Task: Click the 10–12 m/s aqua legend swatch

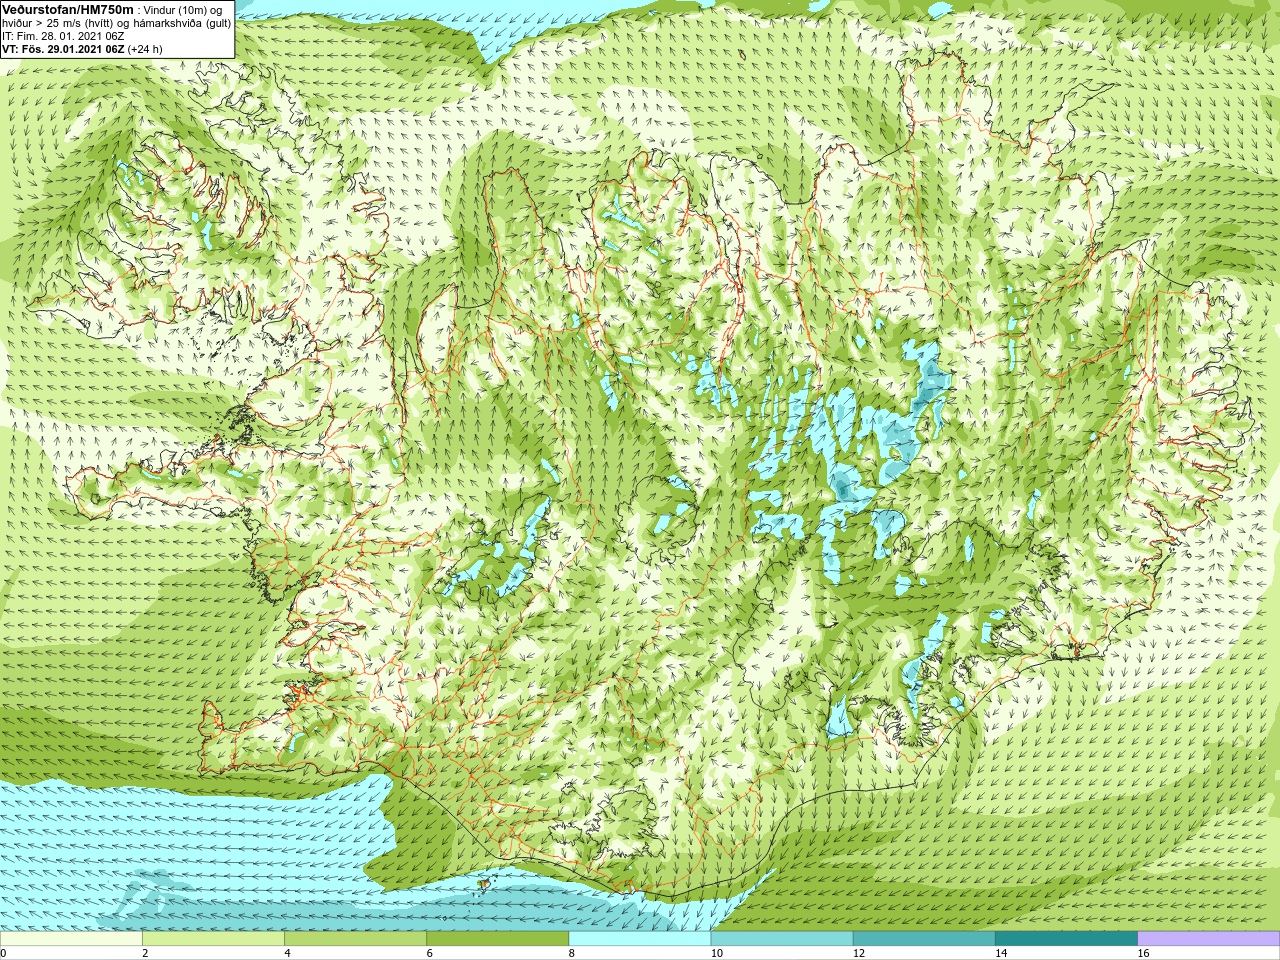Action: coord(782,939)
